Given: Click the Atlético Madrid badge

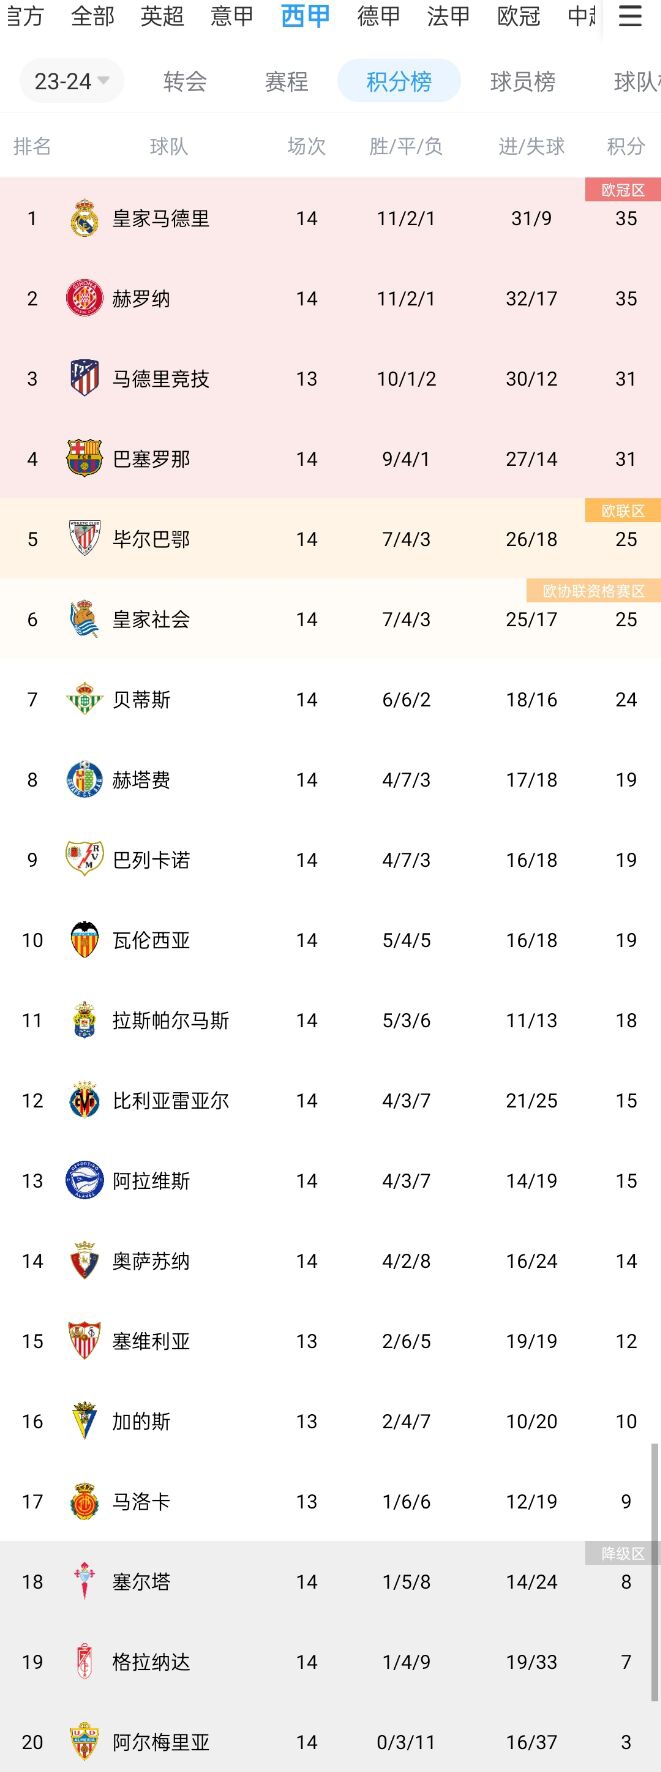Looking at the screenshot, I should tap(85, 378).
